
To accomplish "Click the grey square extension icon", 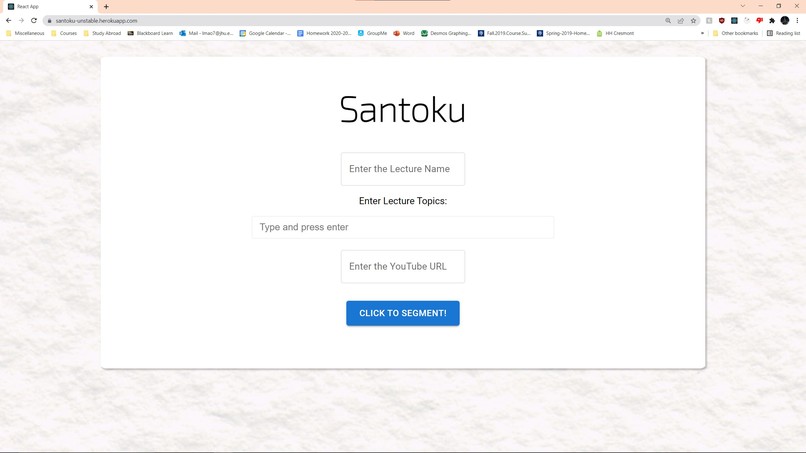I will click(709, 21).
